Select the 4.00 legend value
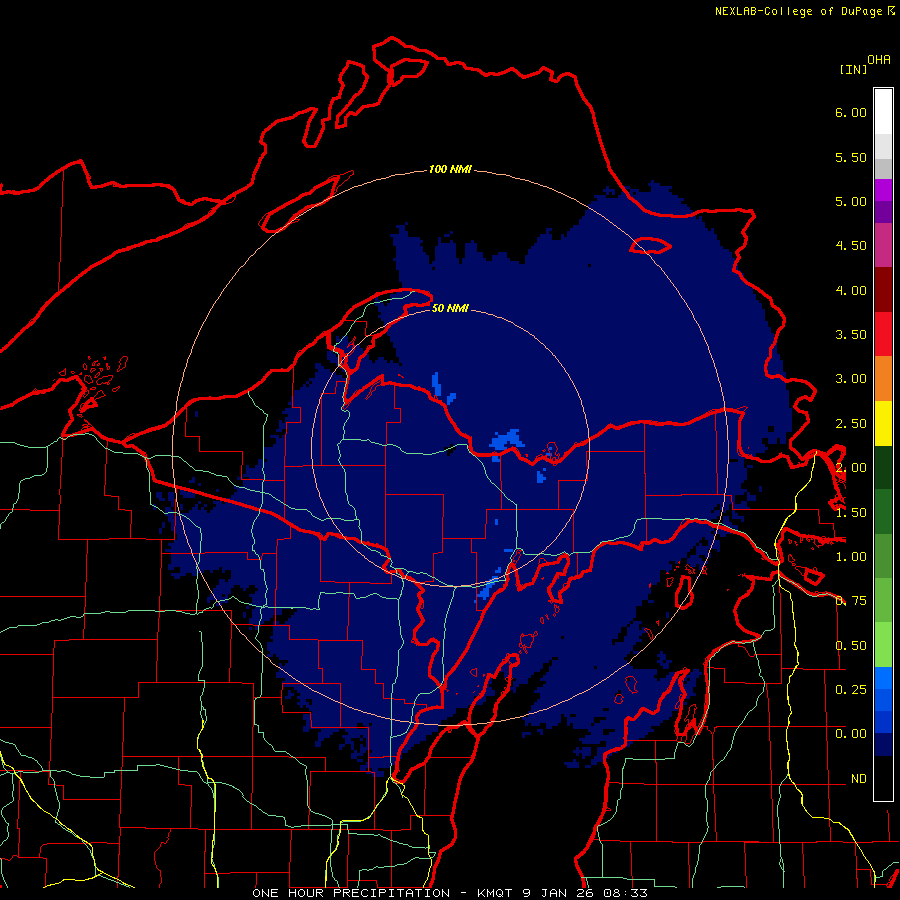This screenshot has width=900, height=900. click(851, 290)
